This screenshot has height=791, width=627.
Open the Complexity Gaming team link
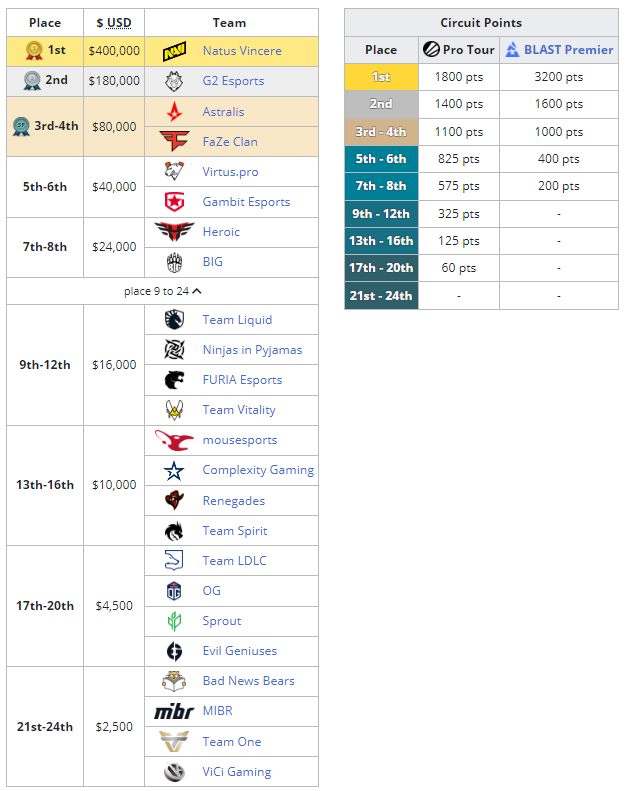258,470
